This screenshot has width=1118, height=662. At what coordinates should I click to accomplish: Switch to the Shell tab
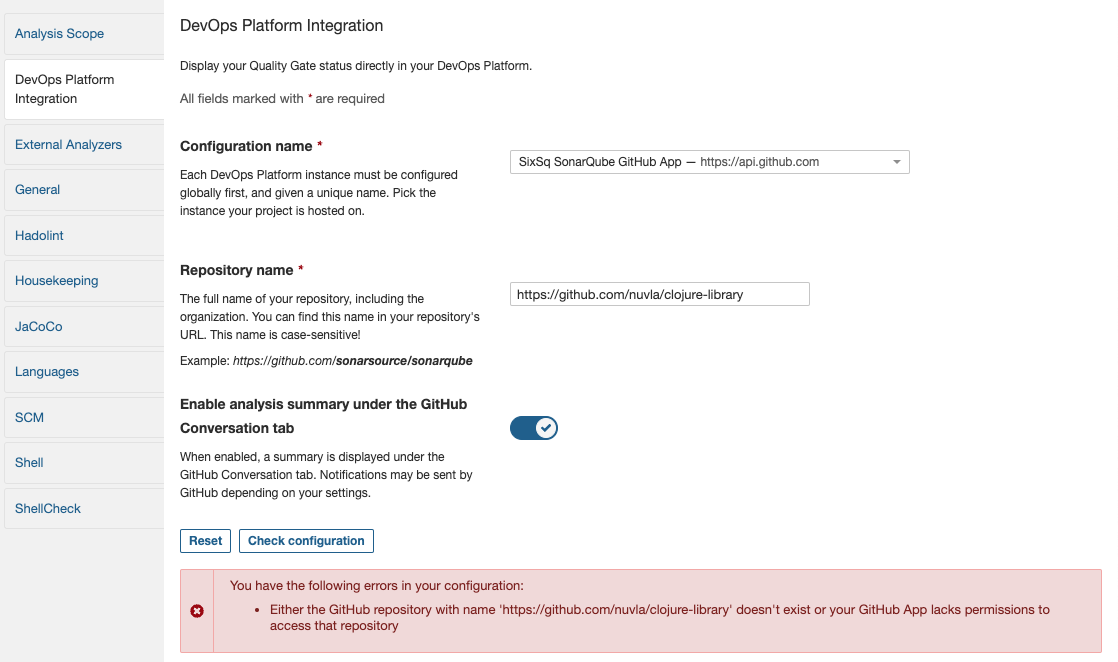pos(29,463)
